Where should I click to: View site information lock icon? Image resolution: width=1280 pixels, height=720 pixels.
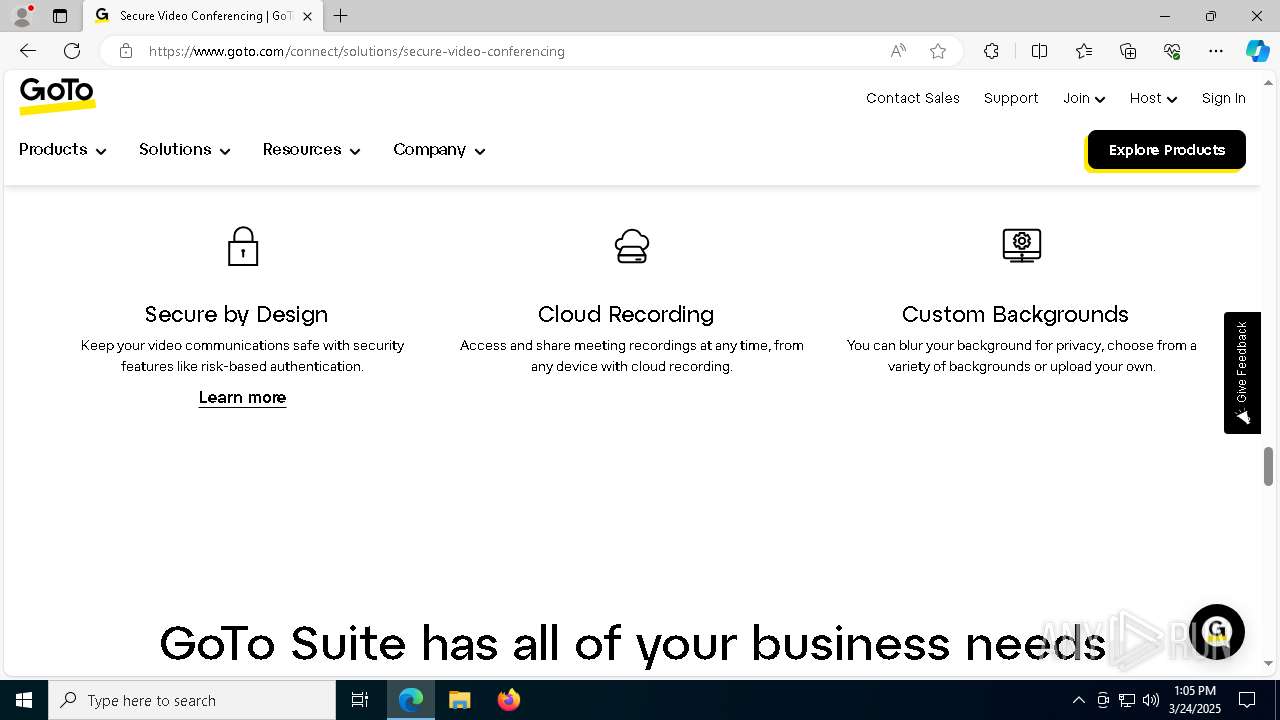(x=126, y=51)
